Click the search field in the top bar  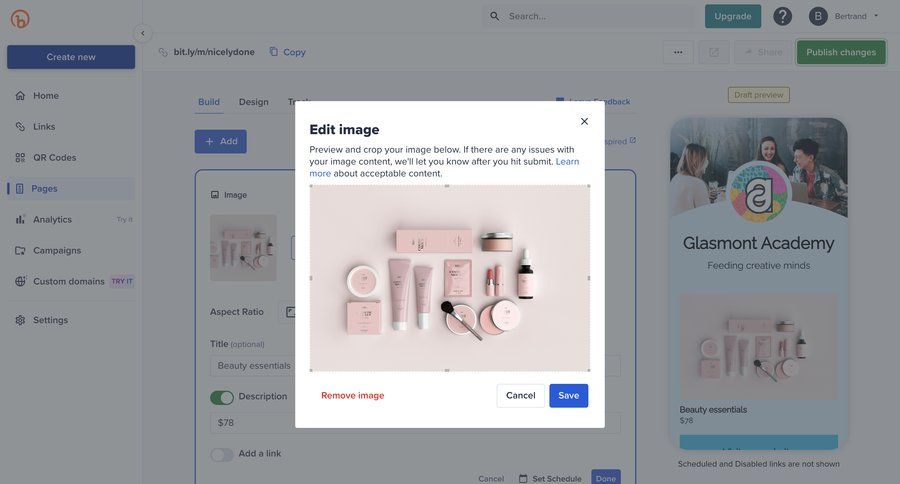[588, 16]
